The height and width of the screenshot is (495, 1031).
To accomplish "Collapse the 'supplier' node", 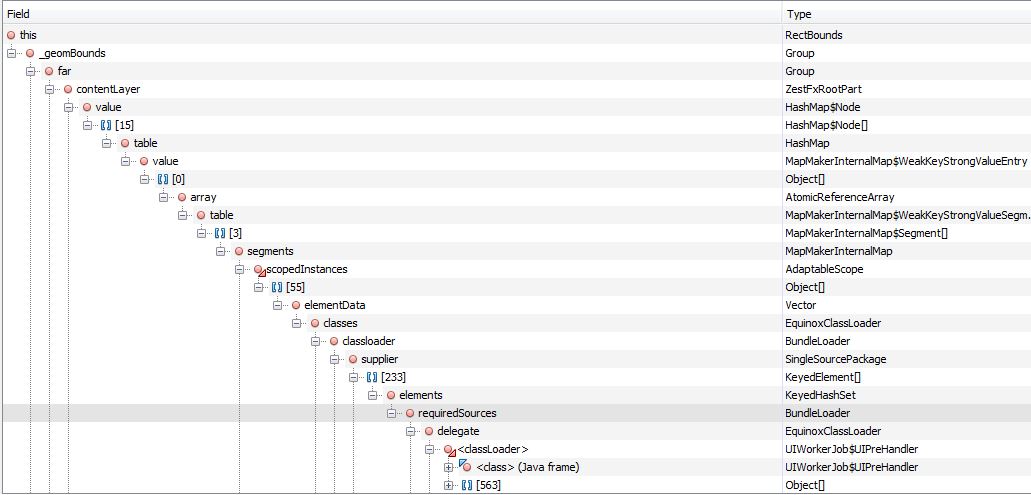I will pyautogui.click(x=334, y=359).
